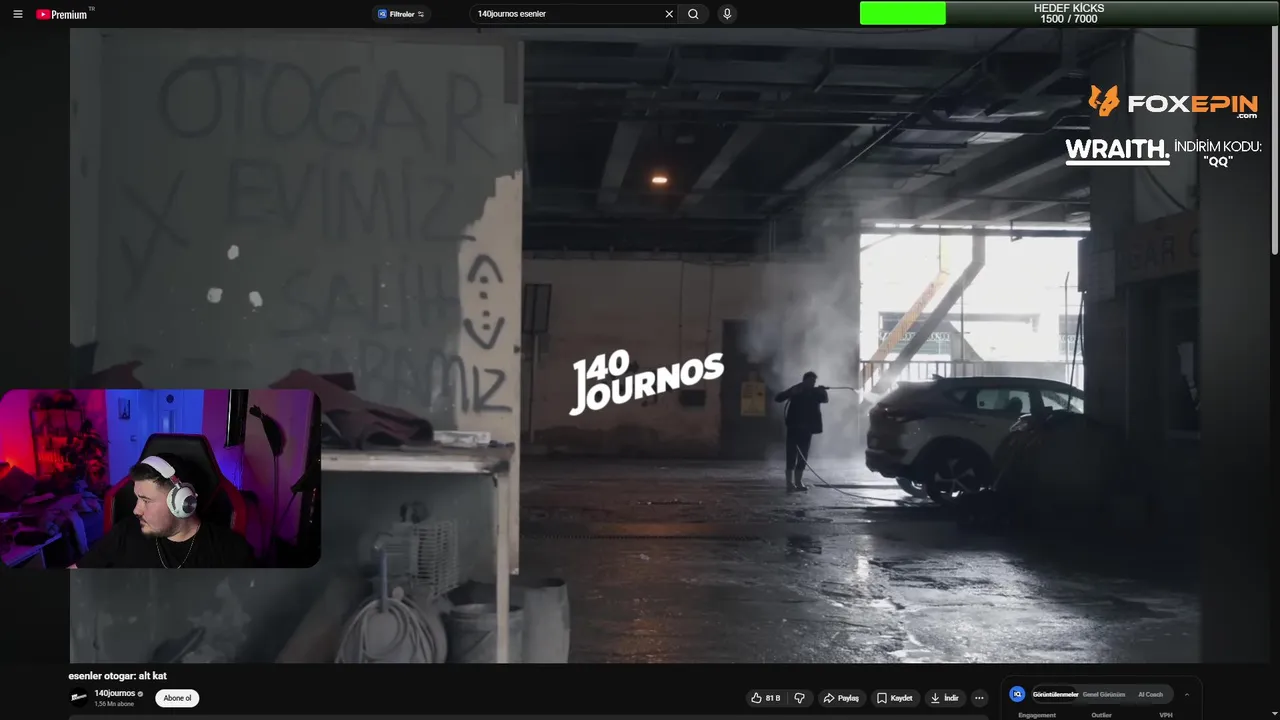Image resolution: width=1280 pixels, height=720 pixels.
Task: Click the streamer webcam overlay
Action: click(160, 478)
